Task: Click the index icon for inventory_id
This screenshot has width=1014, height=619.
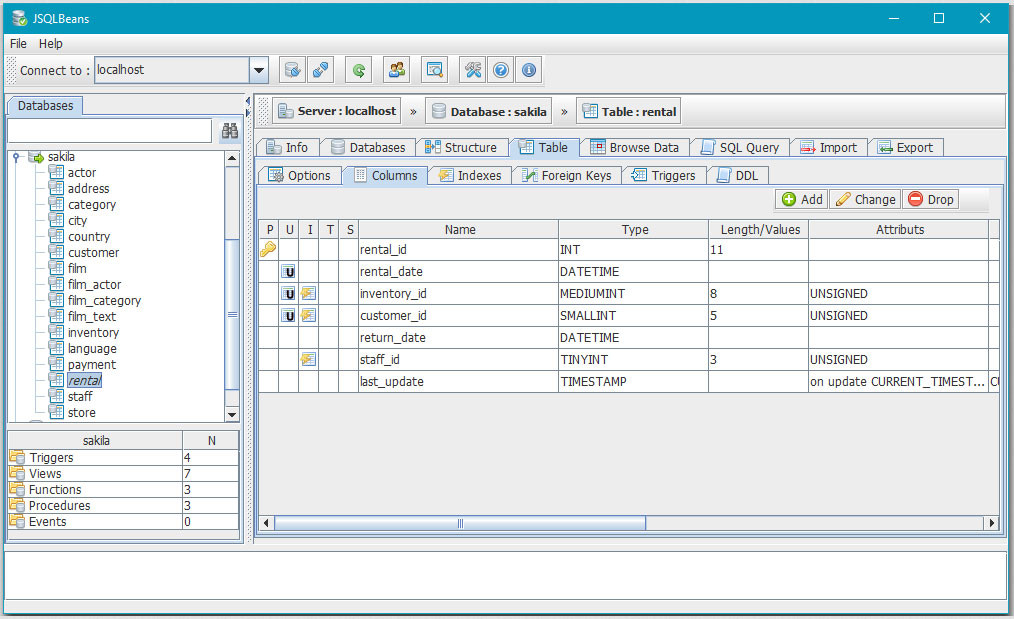Action: (308, 294)
